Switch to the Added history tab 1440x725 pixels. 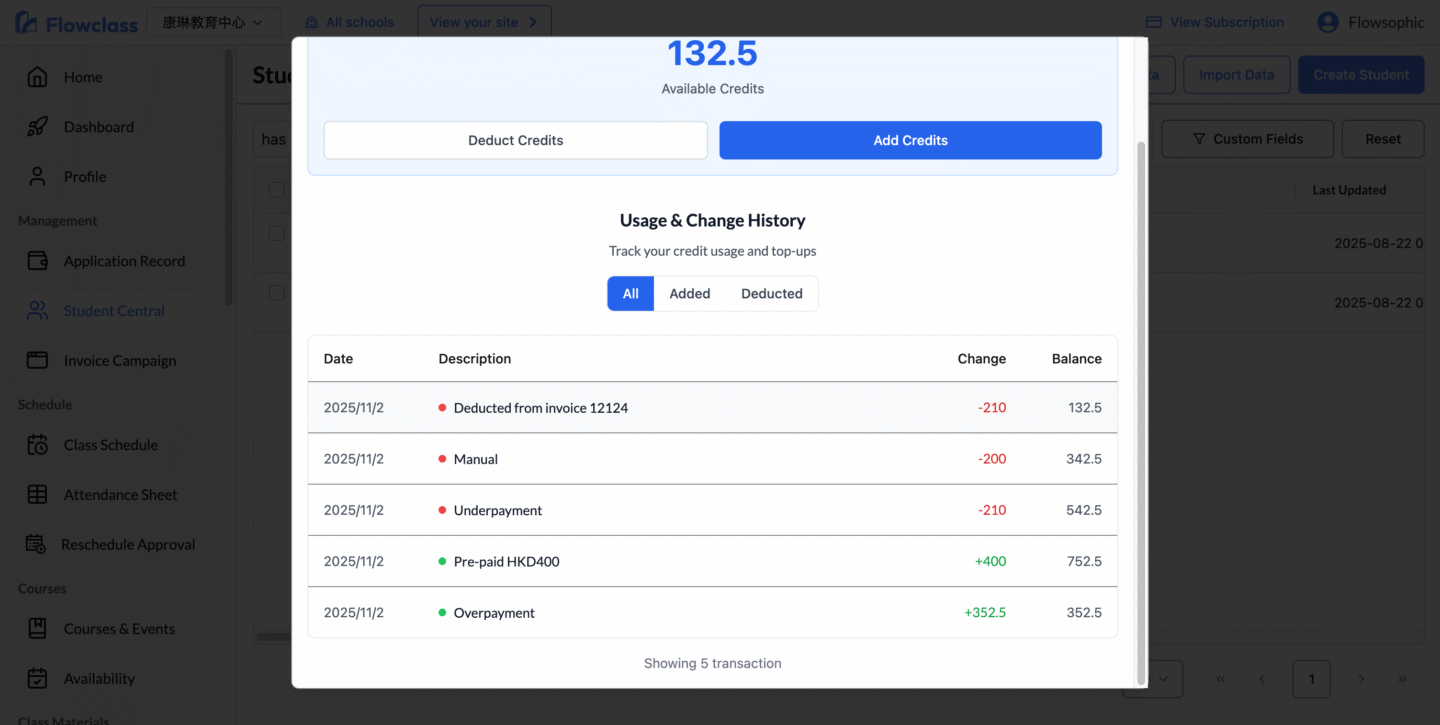pyautogui.click(x=689, y=294)
